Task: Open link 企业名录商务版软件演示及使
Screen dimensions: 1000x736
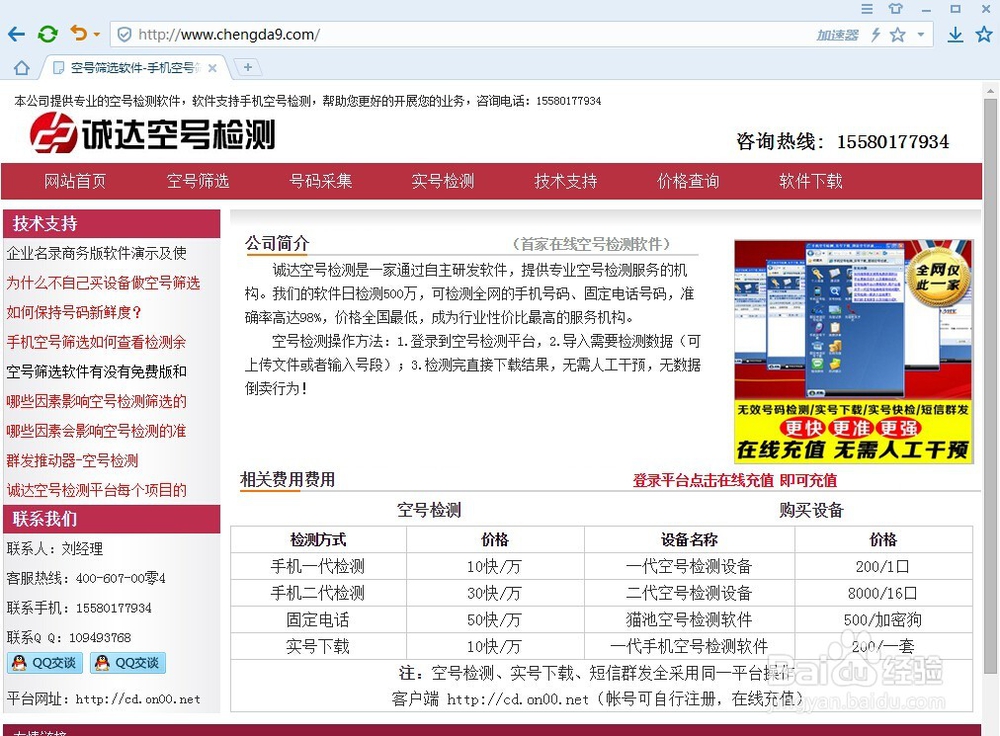Action: [x=96, y=253]
